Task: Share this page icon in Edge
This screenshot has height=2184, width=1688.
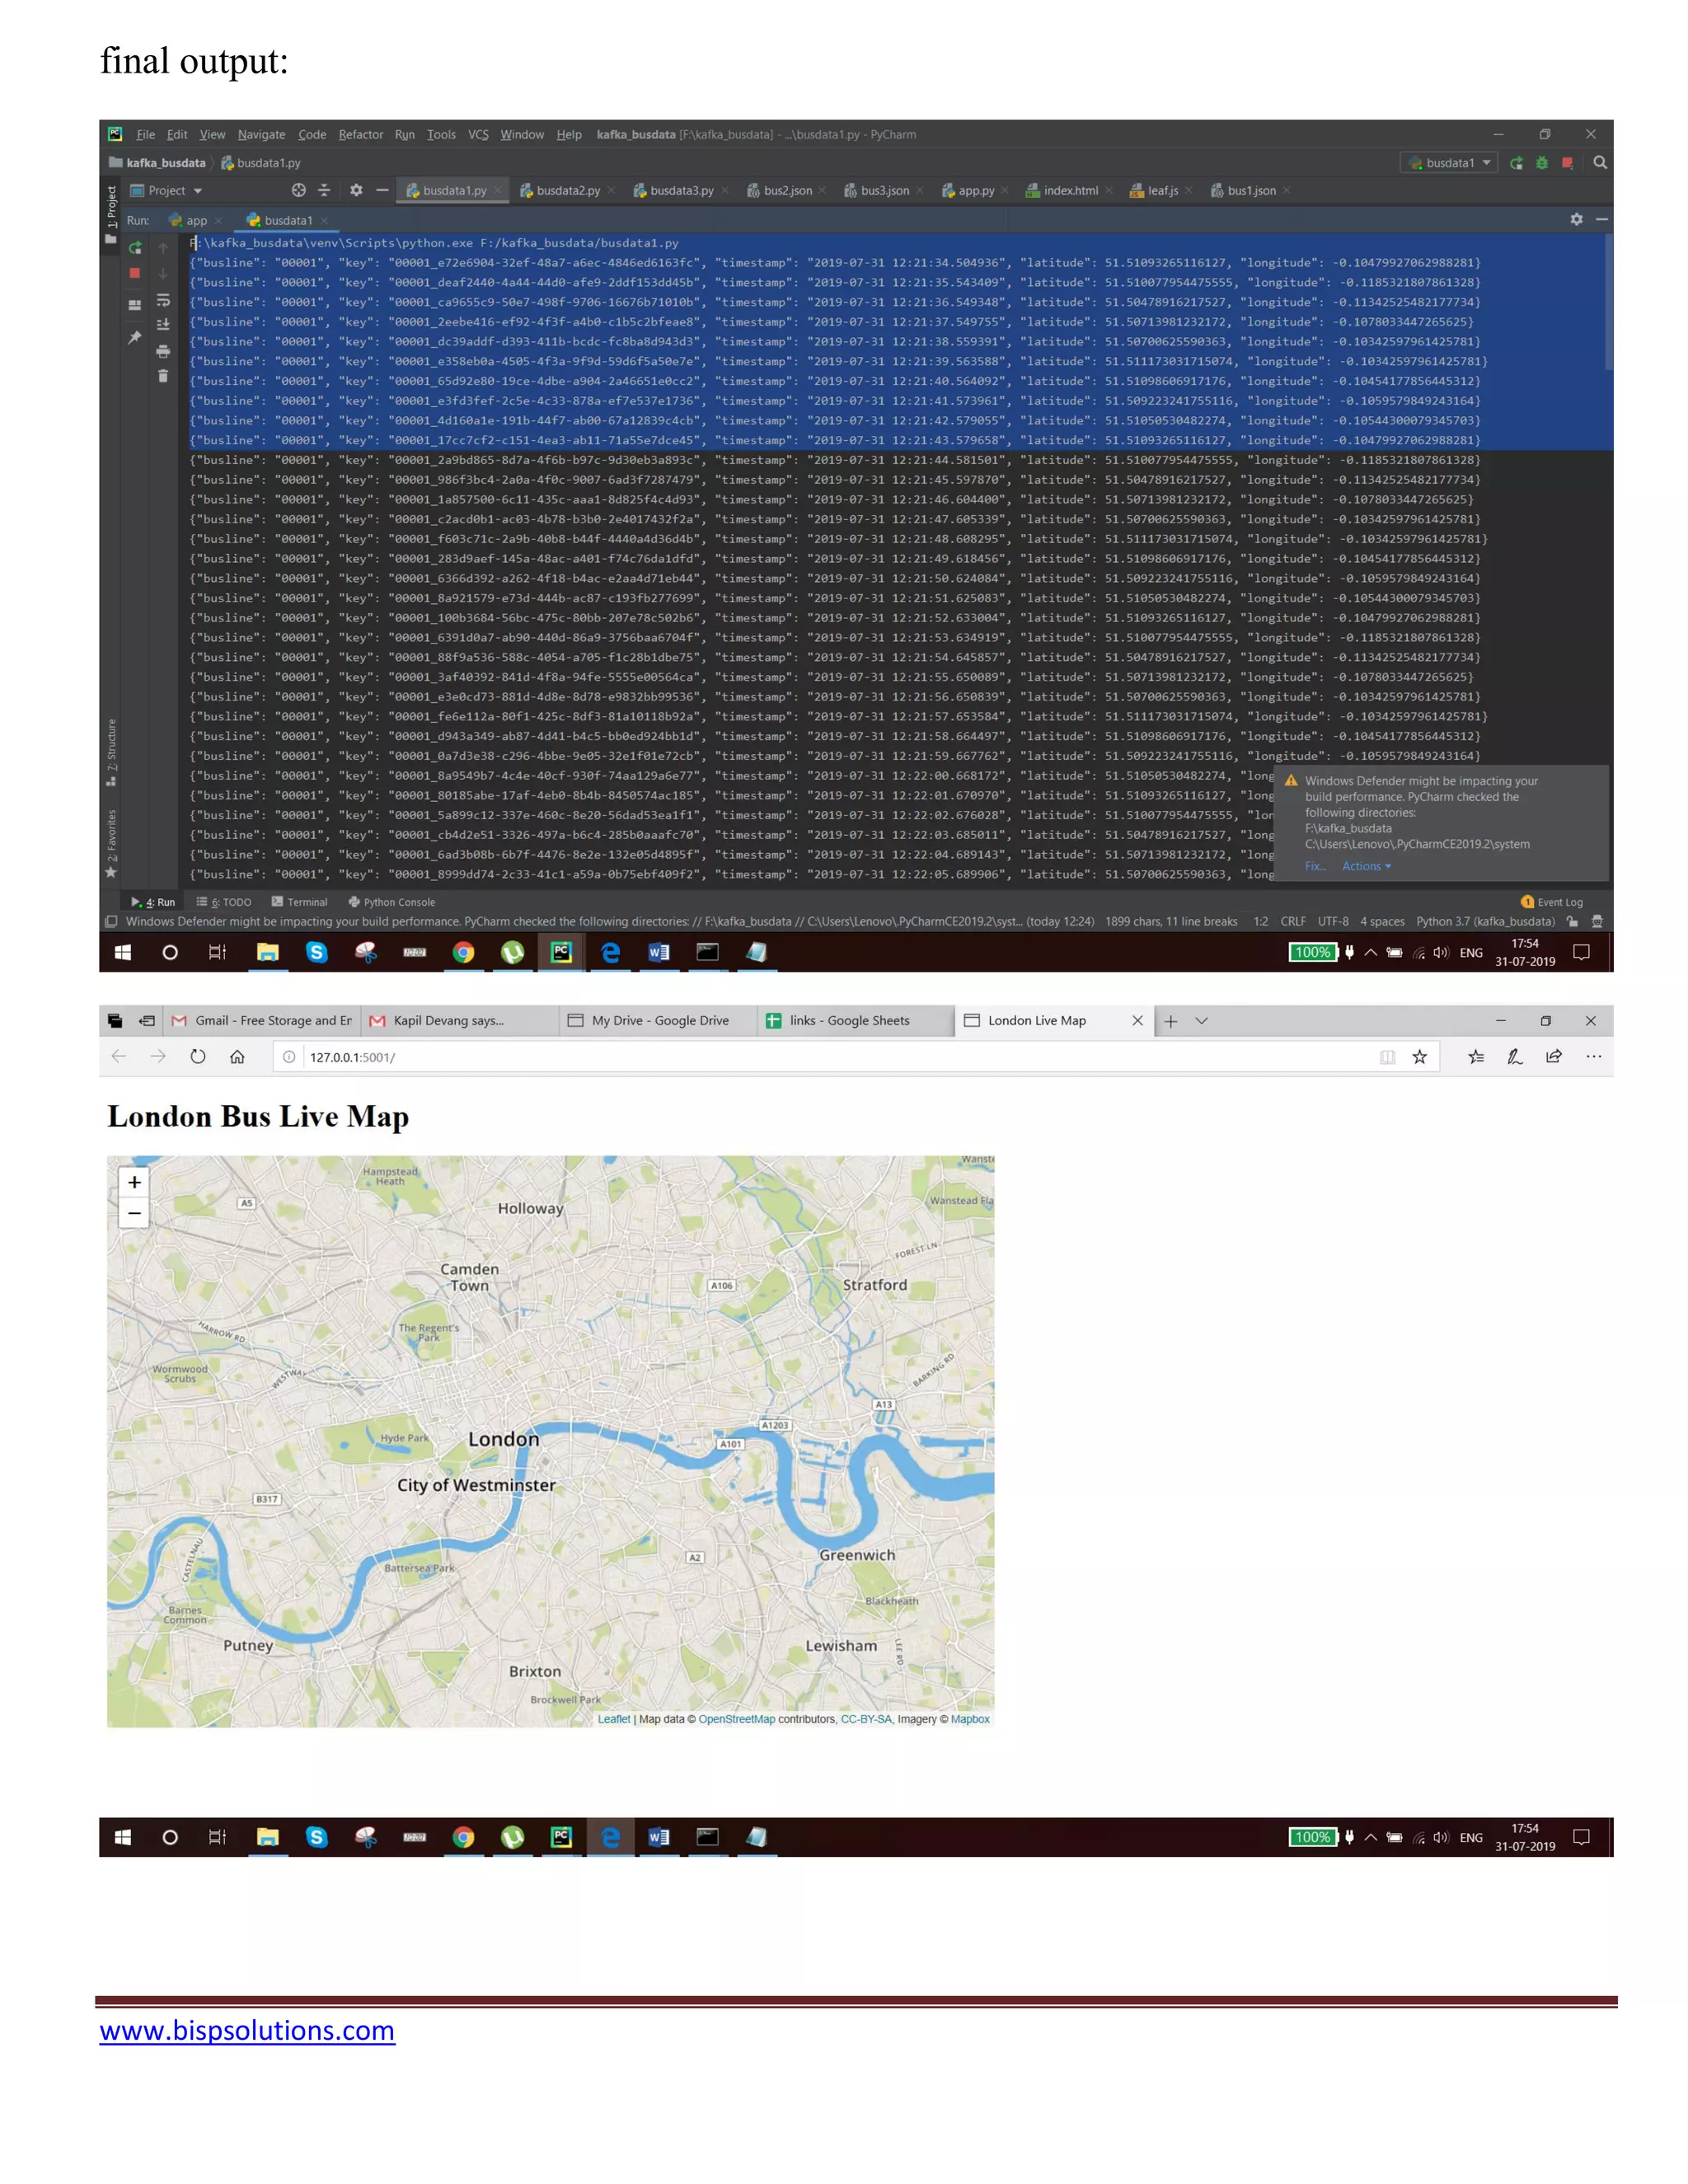Action: point(1554,1056)
